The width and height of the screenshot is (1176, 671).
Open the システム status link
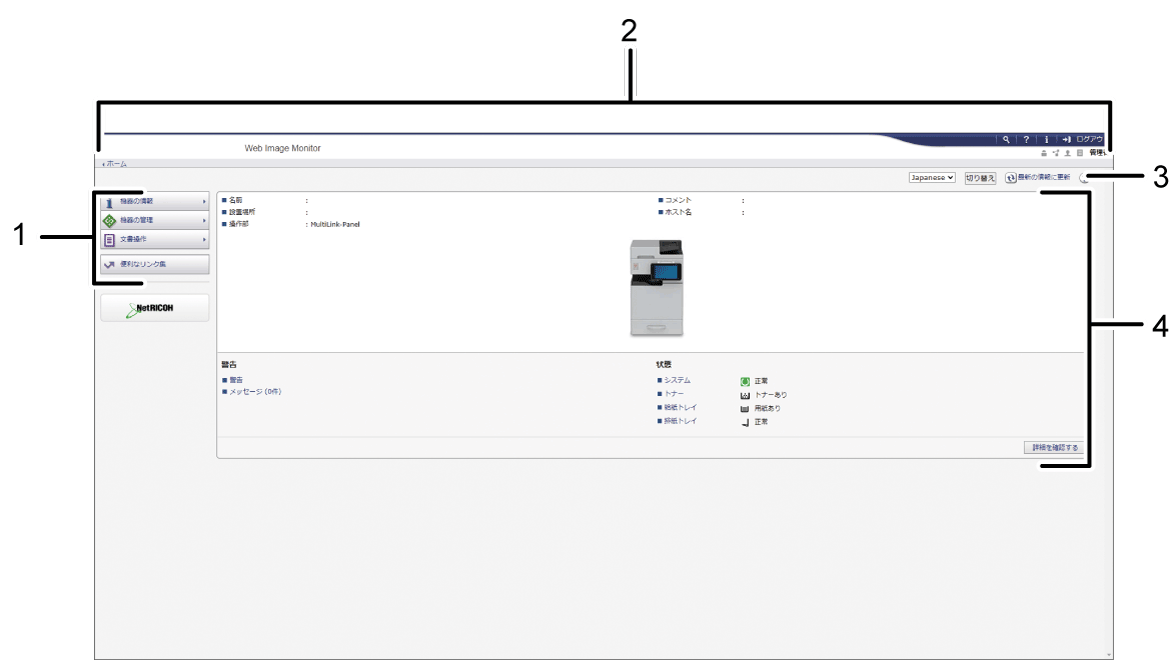point(676,381)
